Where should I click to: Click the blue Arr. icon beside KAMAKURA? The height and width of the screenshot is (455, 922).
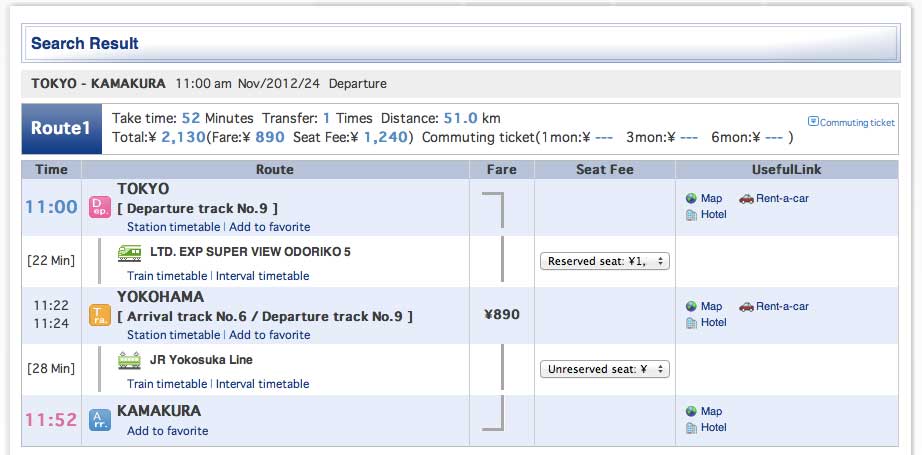click(100, 420)
